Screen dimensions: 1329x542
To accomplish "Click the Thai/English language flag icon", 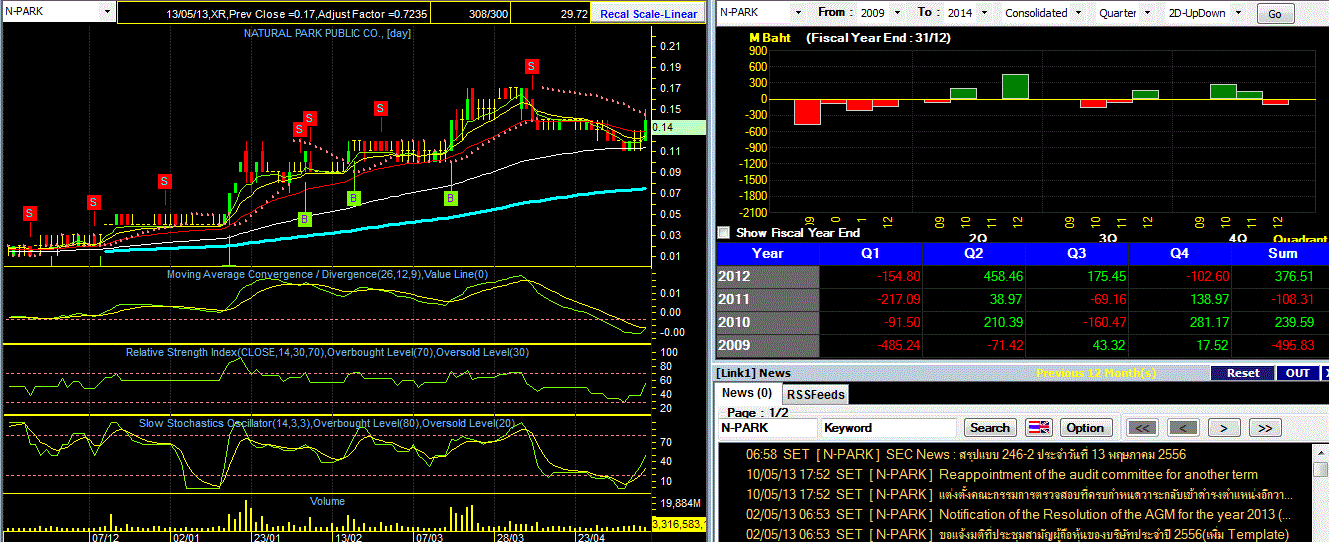I will tap(1039, 427).
